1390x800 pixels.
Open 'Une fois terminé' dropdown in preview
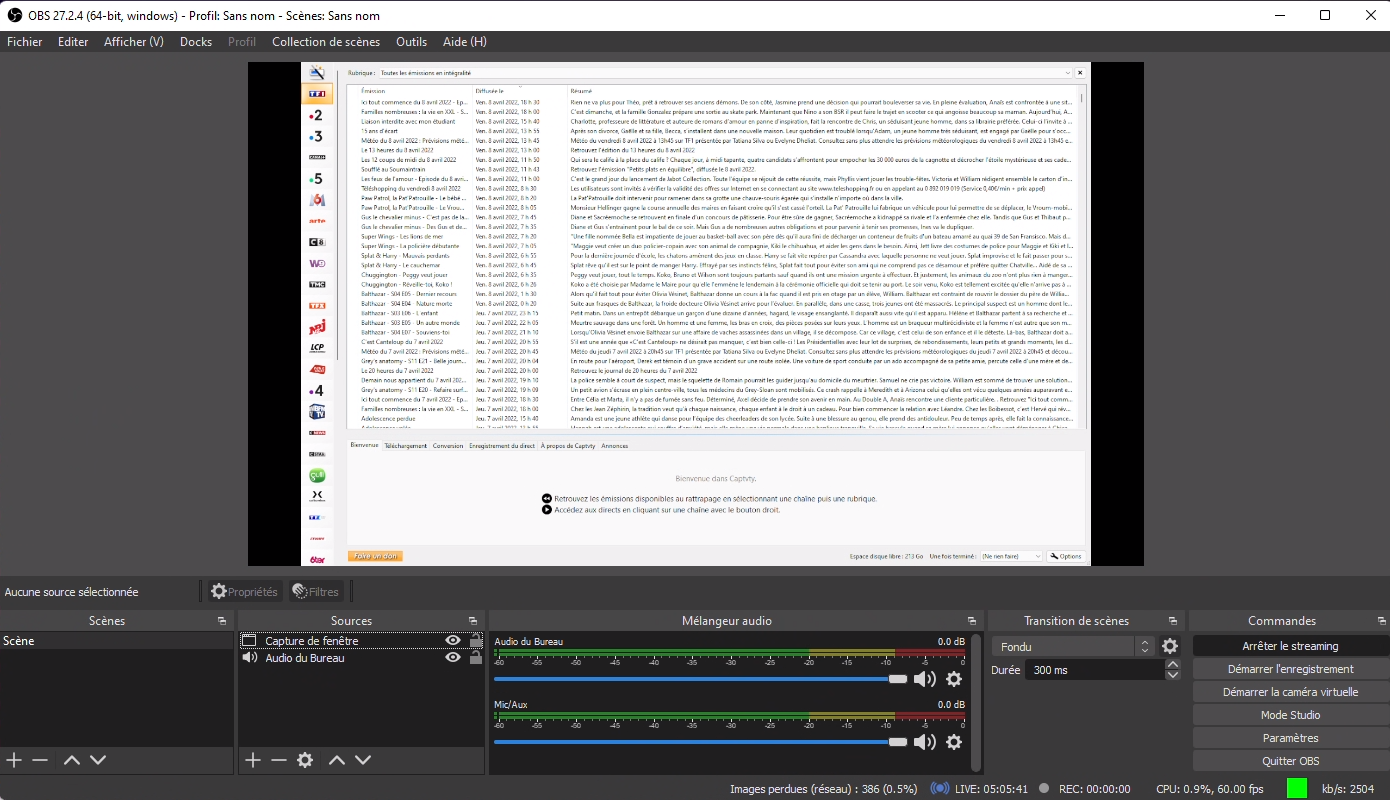tap(1012, 556)
